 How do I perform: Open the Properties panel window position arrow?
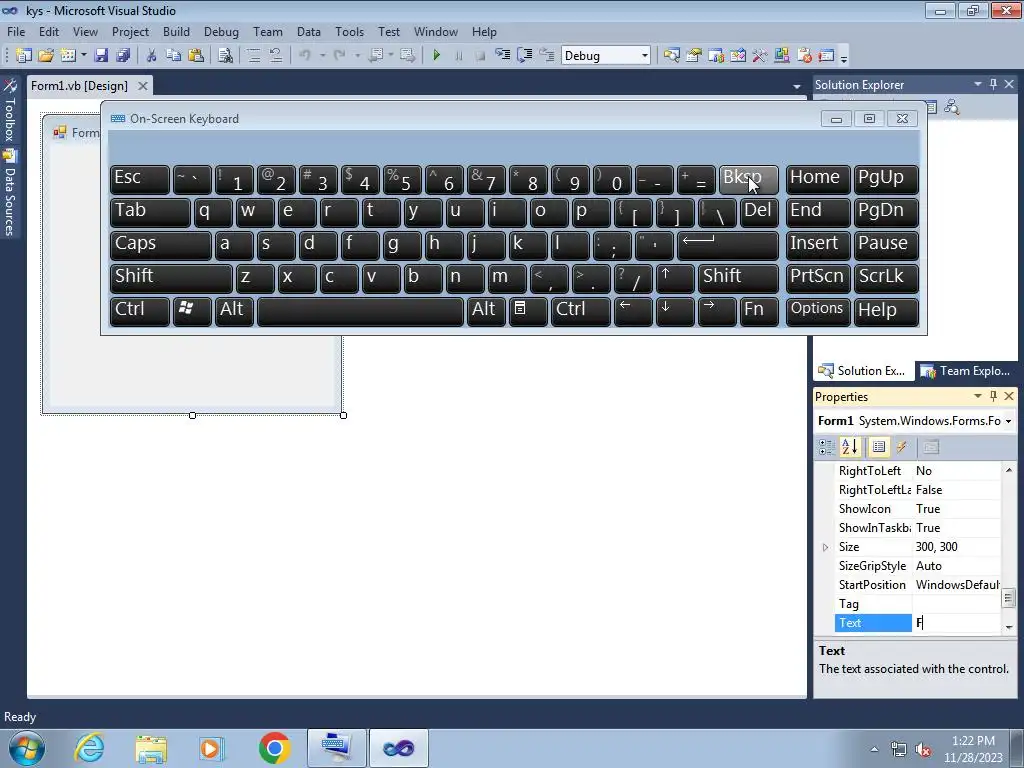(978, 396)
